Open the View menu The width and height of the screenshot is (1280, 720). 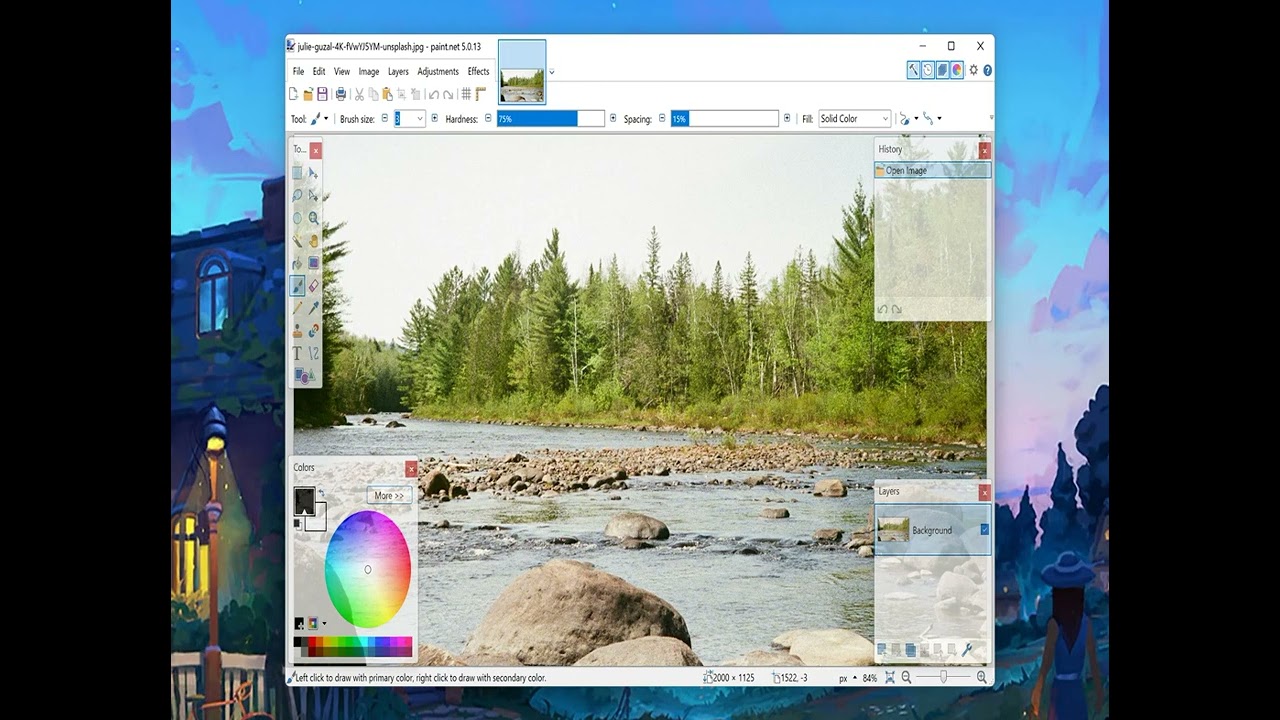[342, 72]
